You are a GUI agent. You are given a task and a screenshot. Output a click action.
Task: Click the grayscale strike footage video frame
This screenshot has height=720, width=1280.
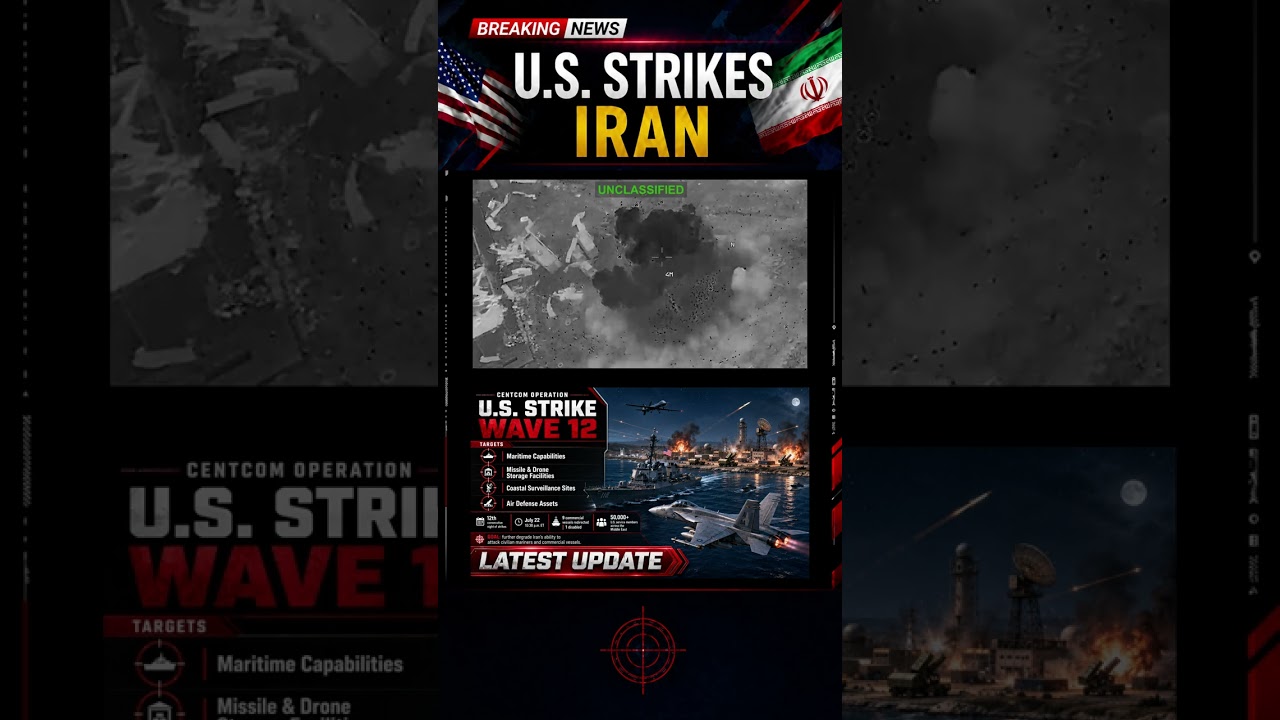click(x=640, y=274)
